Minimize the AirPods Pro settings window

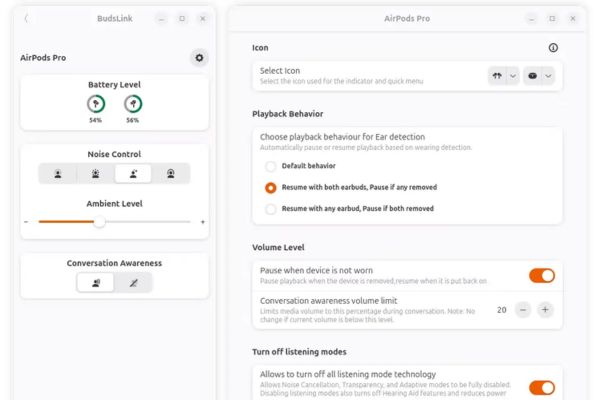click(x=532, y=18)
